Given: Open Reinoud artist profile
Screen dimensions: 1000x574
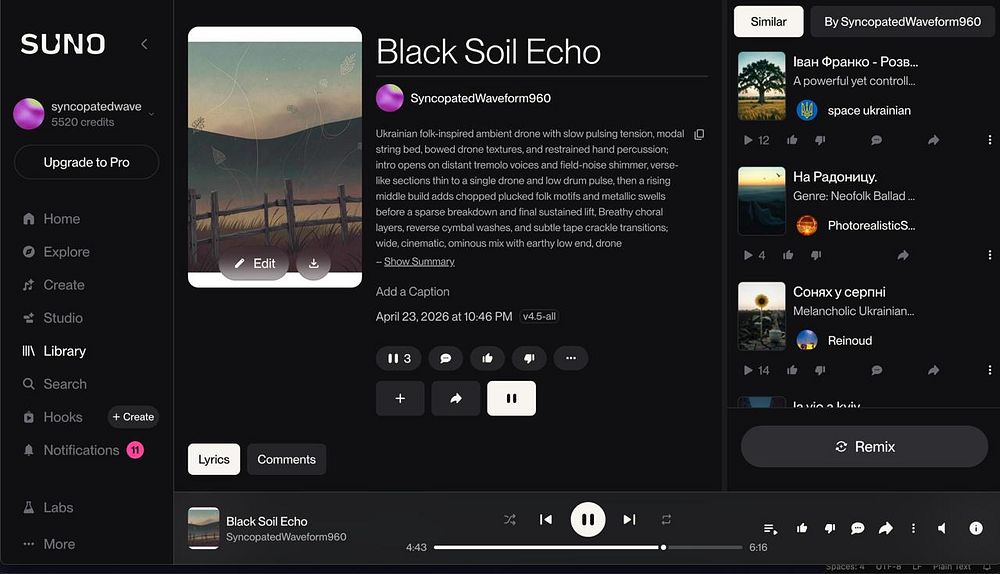Looking at the screenshot, I should pos(849,341).
